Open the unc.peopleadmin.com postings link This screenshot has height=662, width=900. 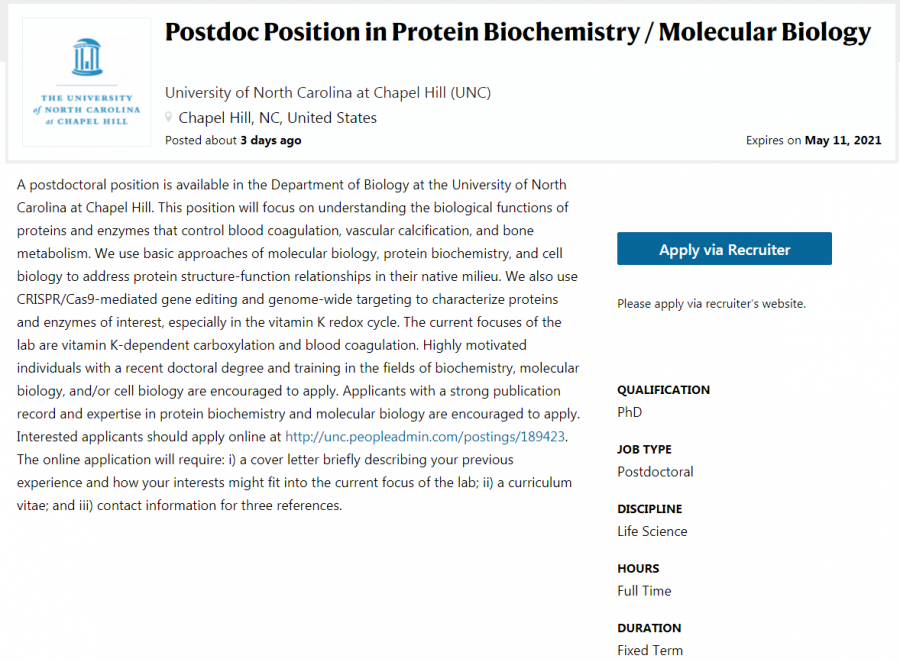(426, 437)
